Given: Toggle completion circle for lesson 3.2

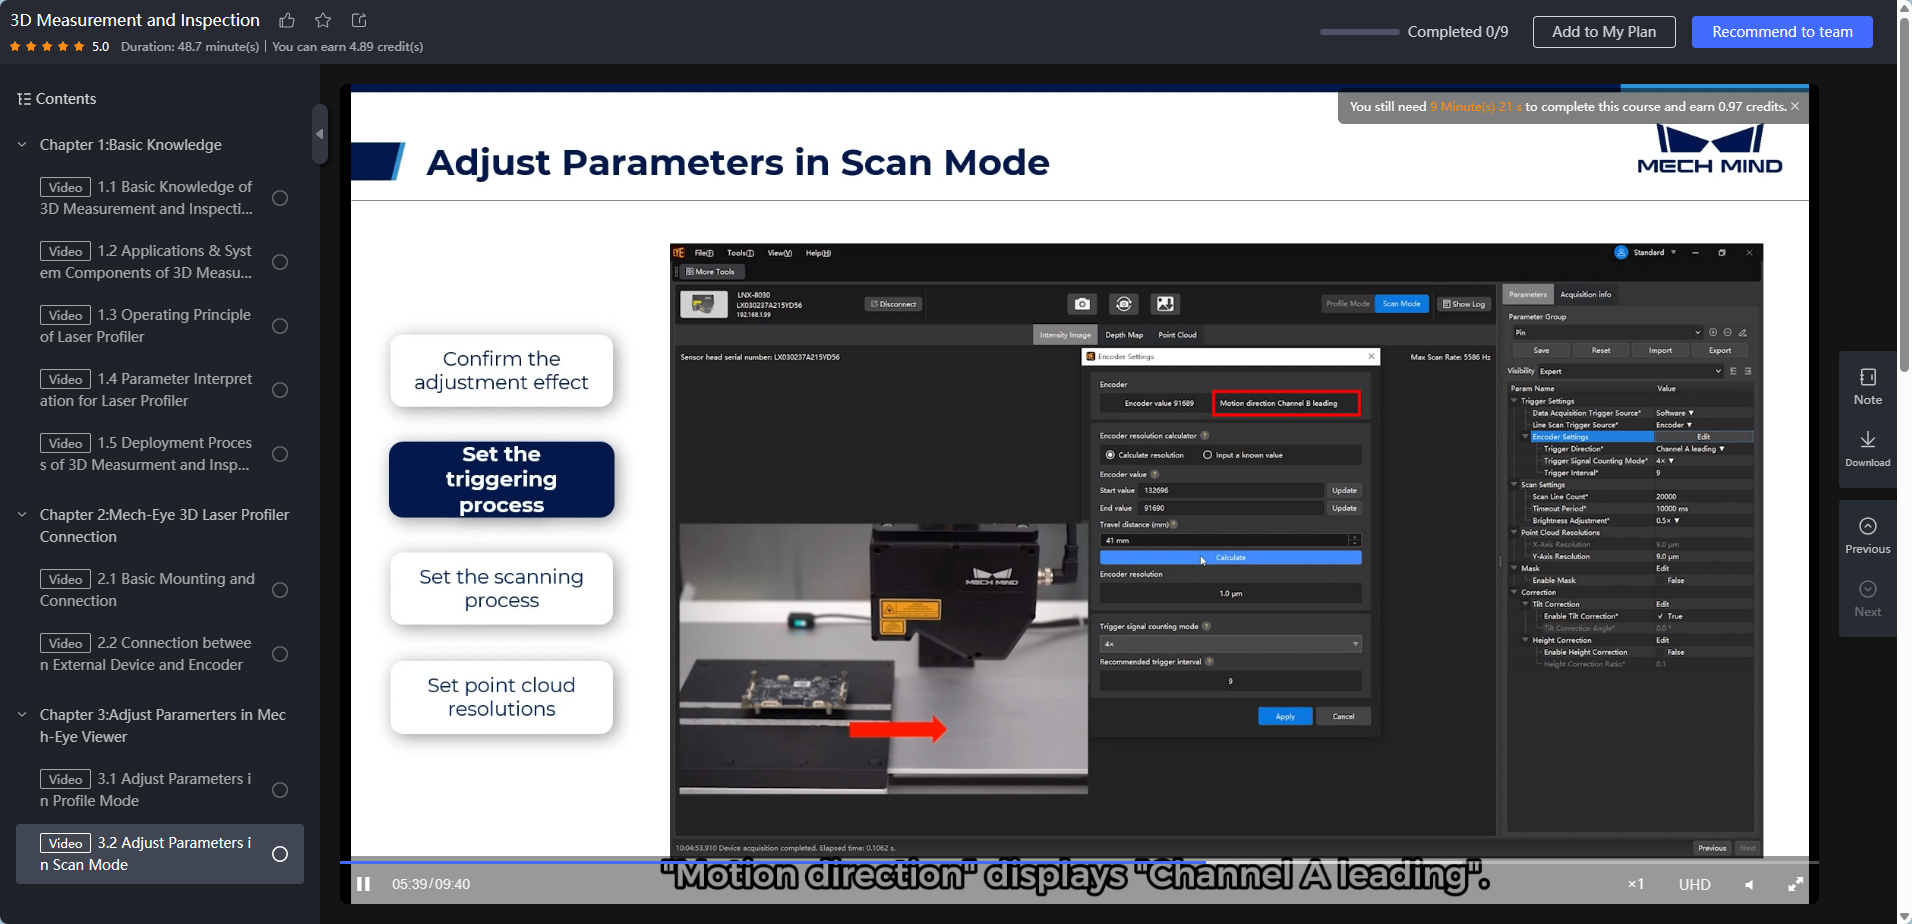Looking at the screenshot, I should (x=280, y=854).
